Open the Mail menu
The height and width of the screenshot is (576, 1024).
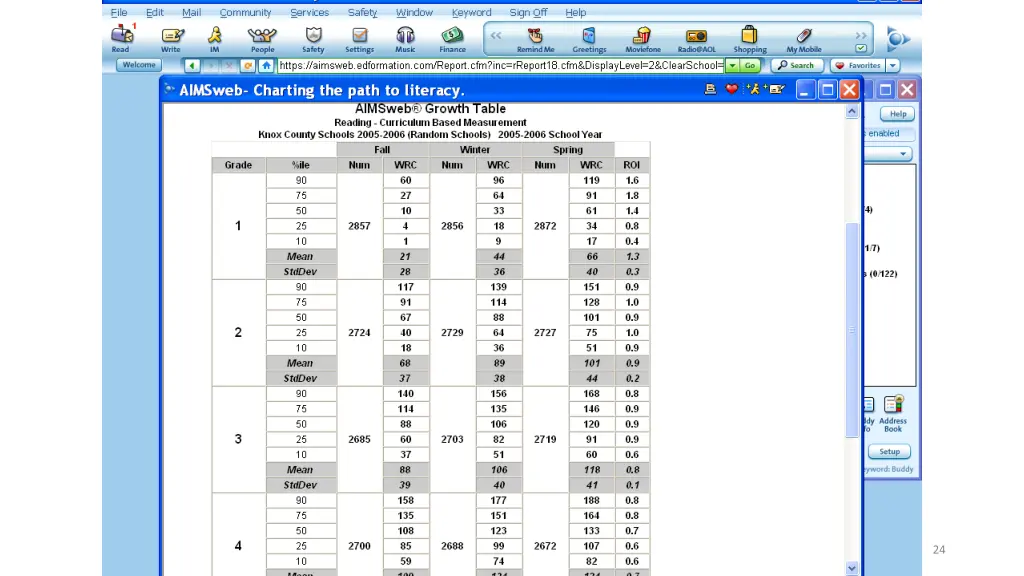191,12
